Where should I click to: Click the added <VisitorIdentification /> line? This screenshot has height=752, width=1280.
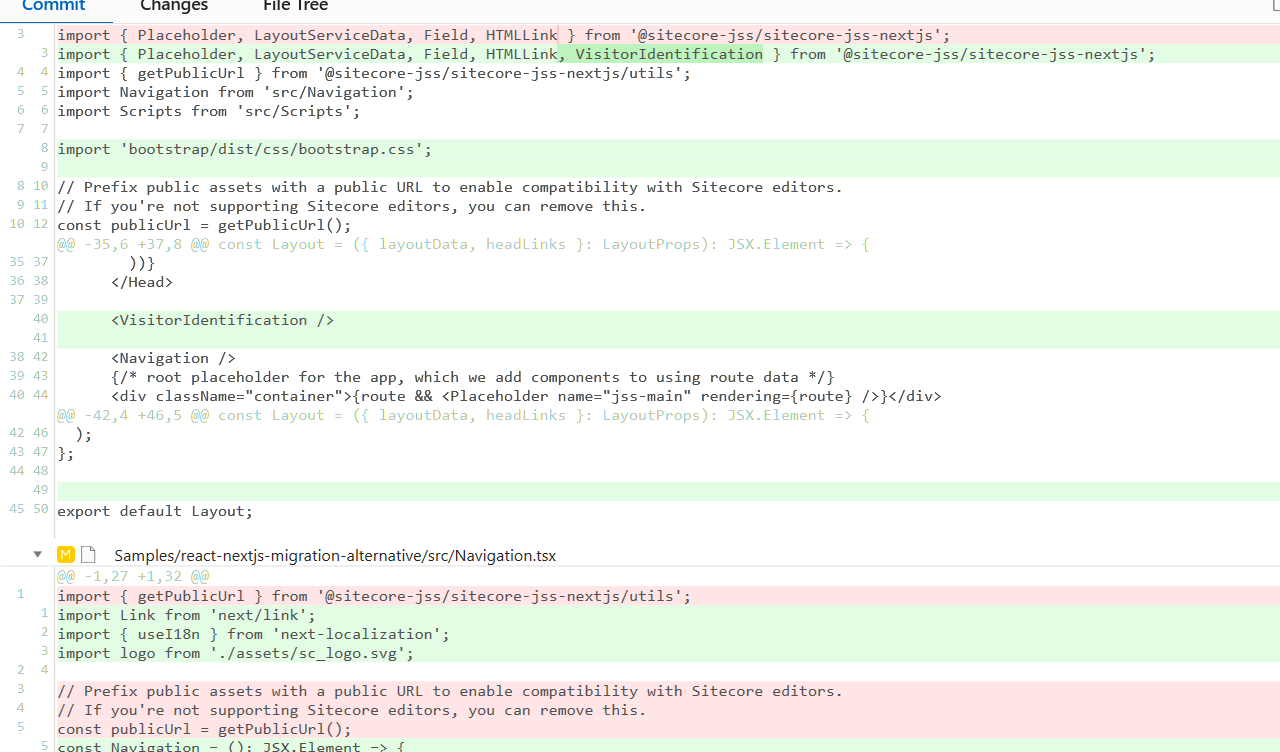[222, 320]
